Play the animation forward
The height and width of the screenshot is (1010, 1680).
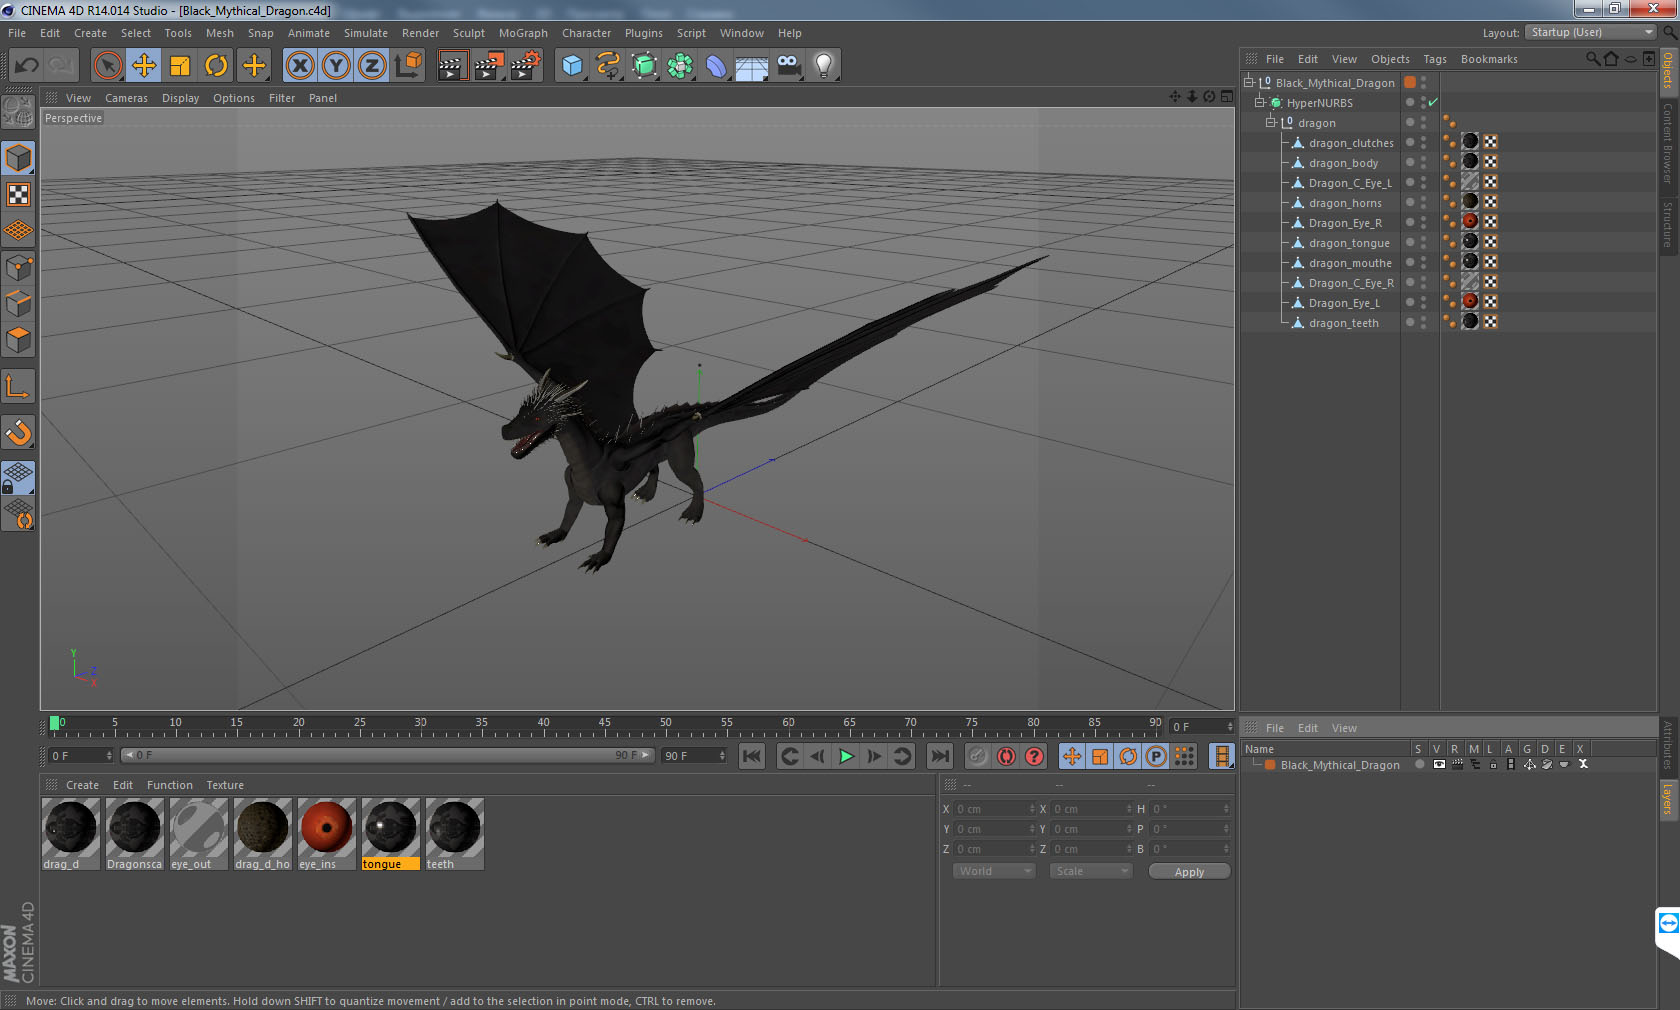(846, 756)
